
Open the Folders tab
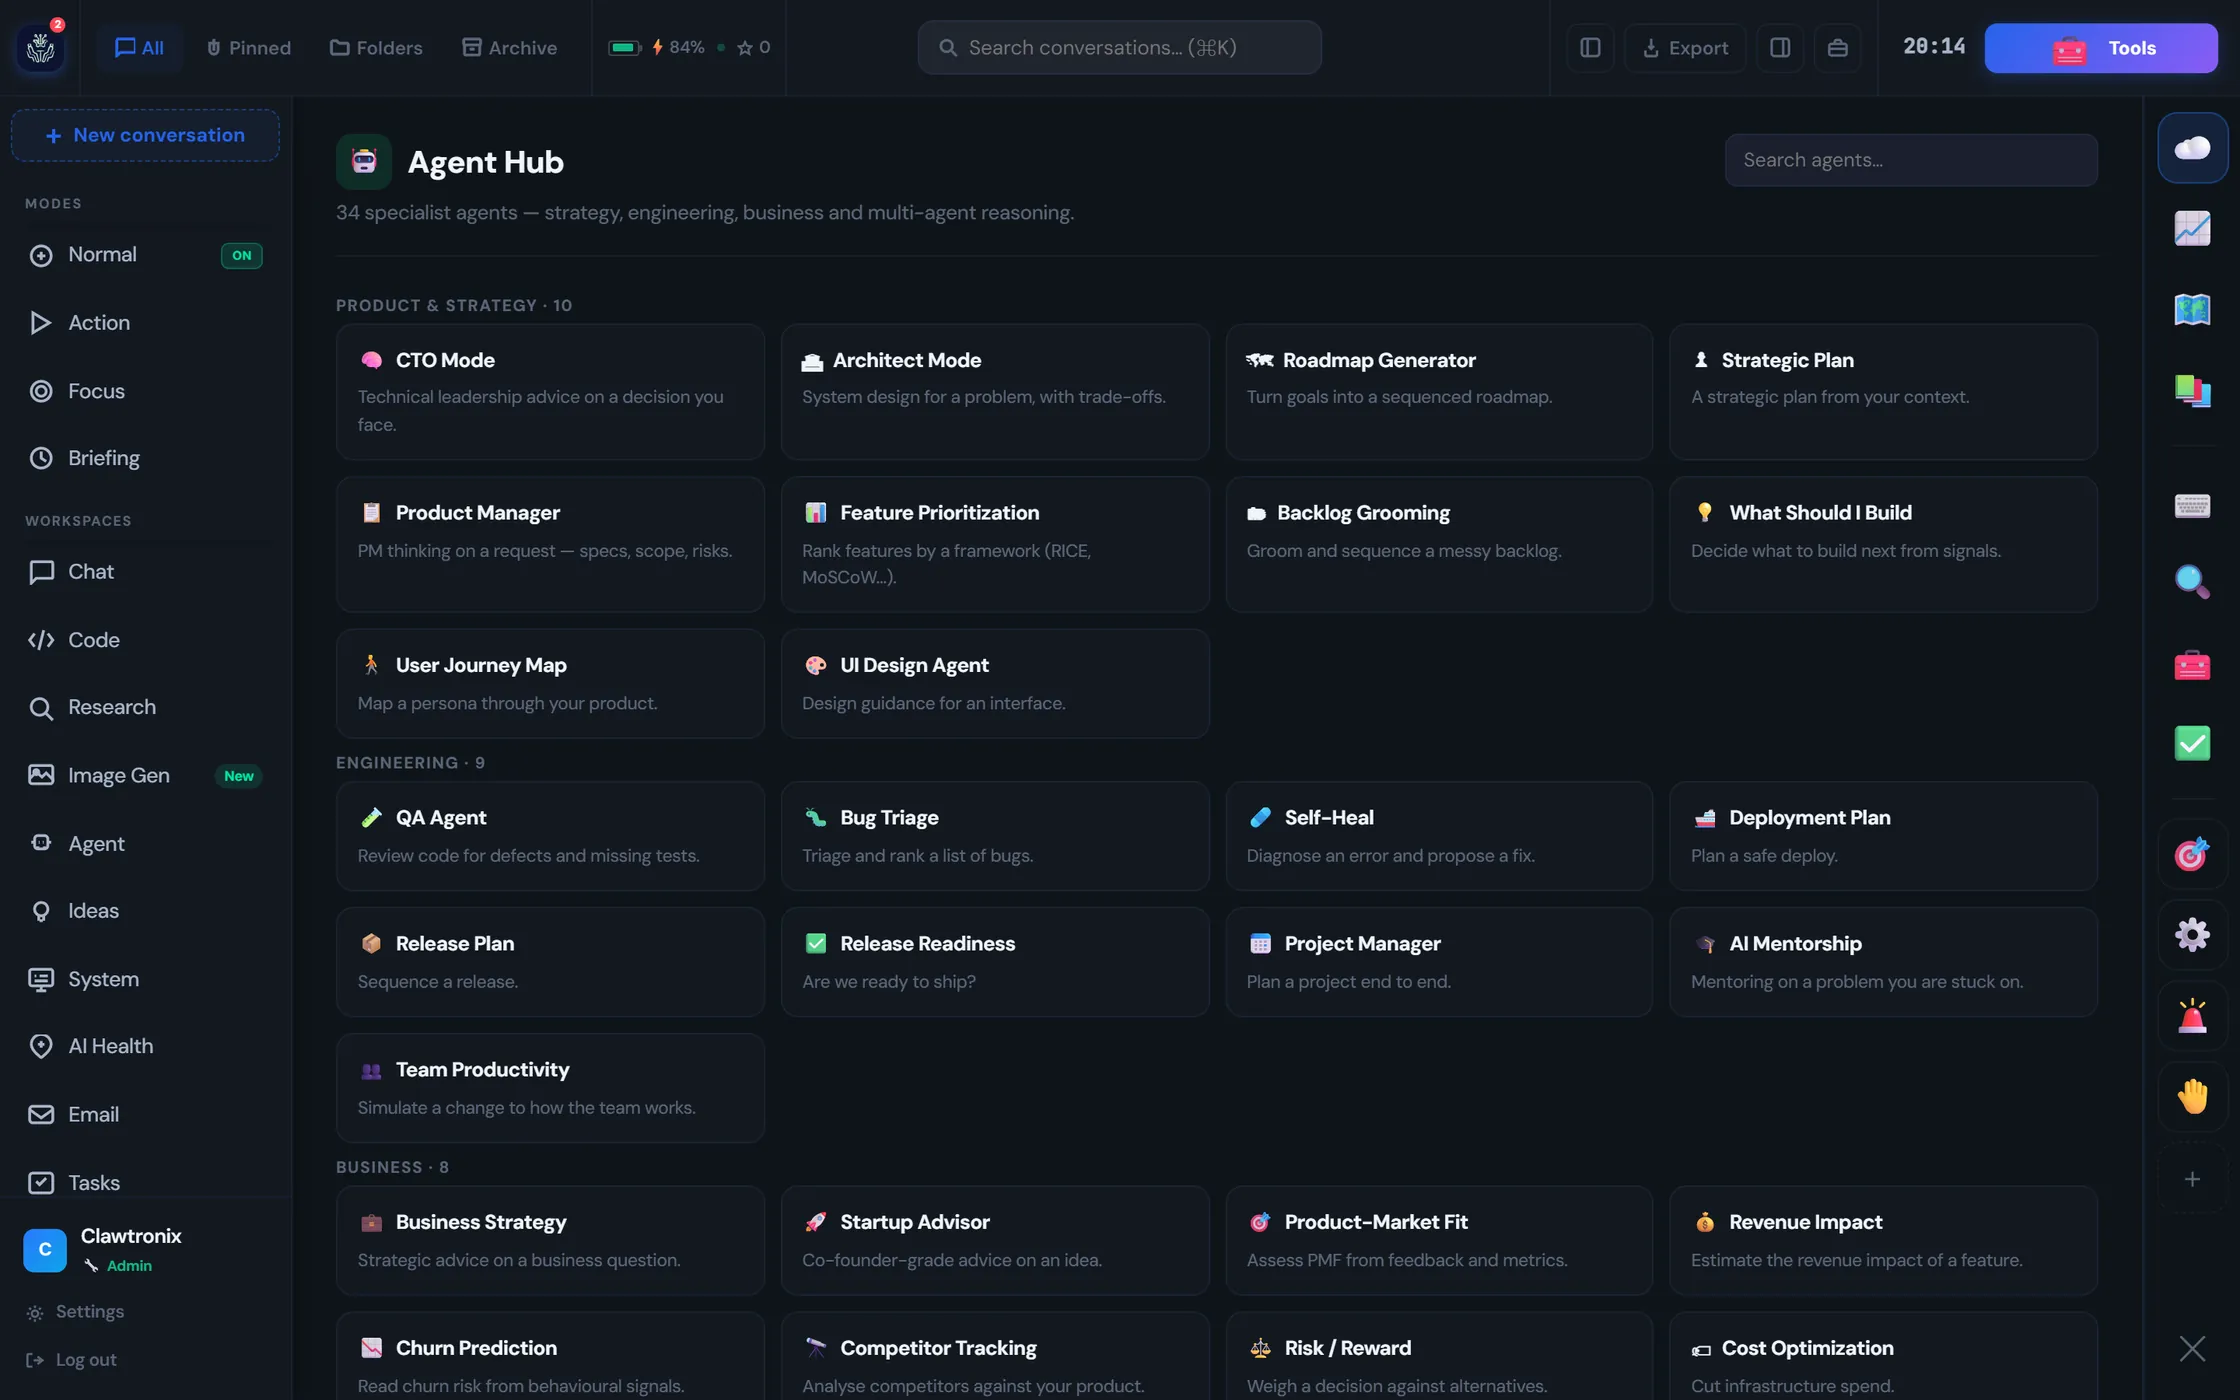pyautogui.click(x=376, y=47)
